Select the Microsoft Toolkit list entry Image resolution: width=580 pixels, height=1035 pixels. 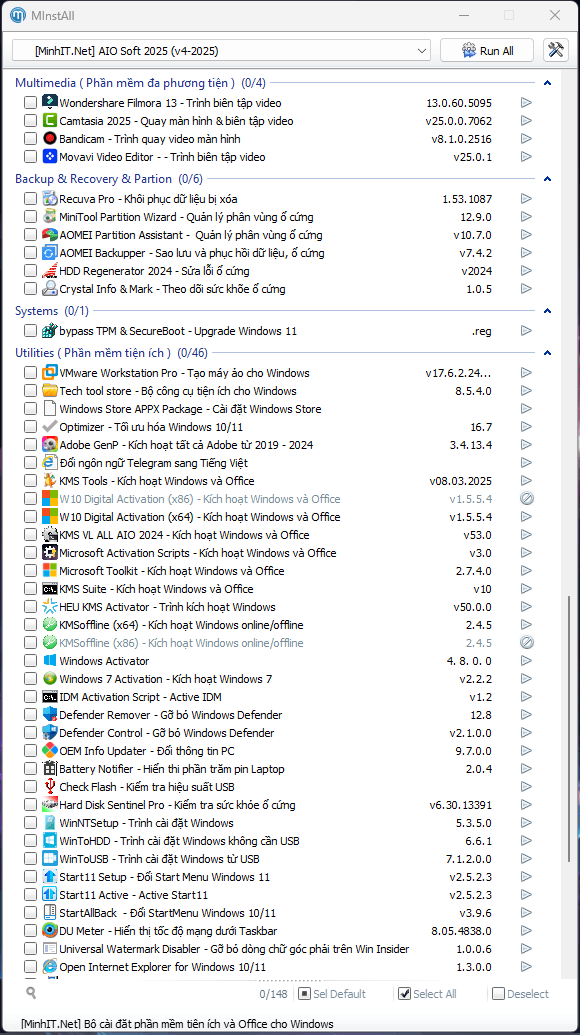point(279,571)
